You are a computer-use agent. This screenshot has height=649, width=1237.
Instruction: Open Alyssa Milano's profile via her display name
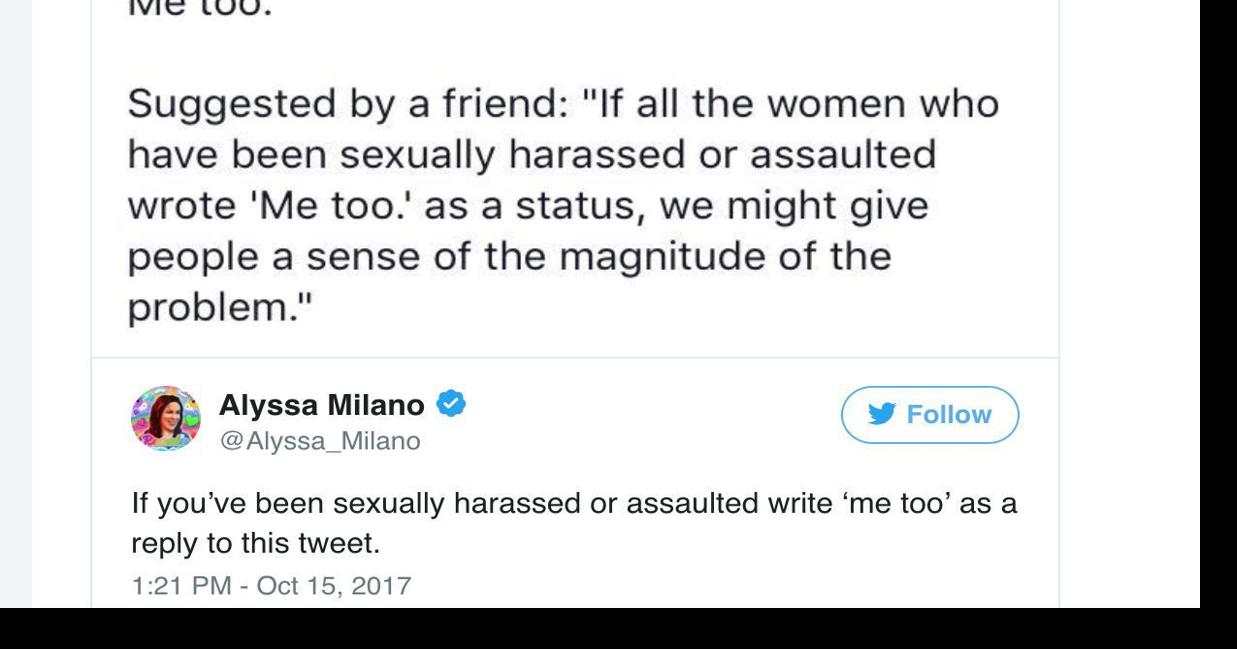tap(323, 403)
